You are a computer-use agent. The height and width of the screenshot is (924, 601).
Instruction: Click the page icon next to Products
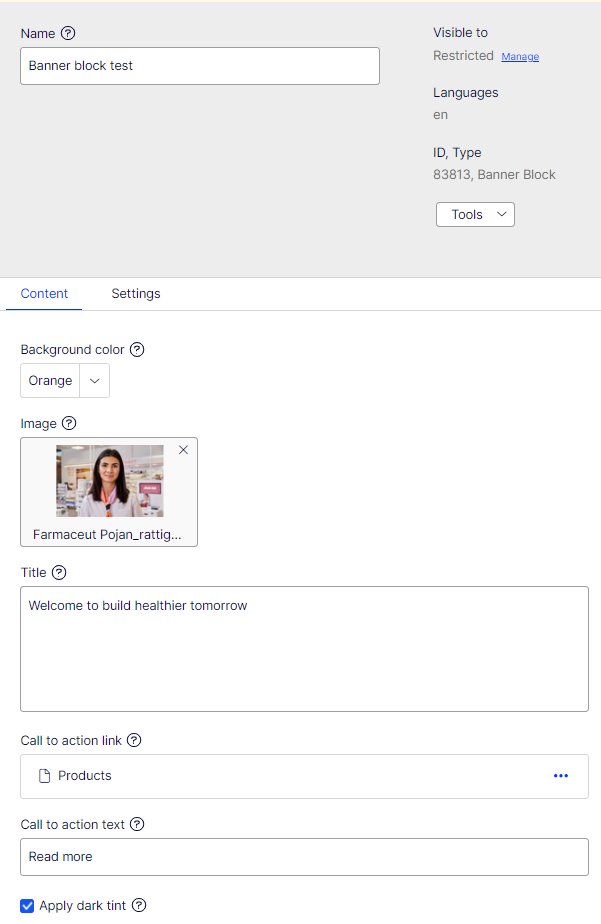pyautogui.click(x=44, y=776)
